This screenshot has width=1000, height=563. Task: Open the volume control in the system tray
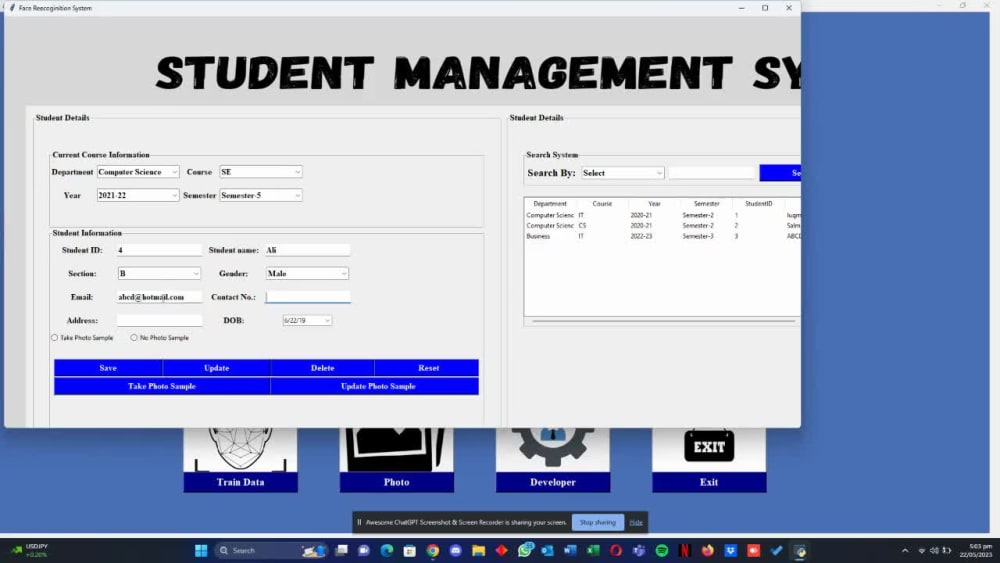934,550
